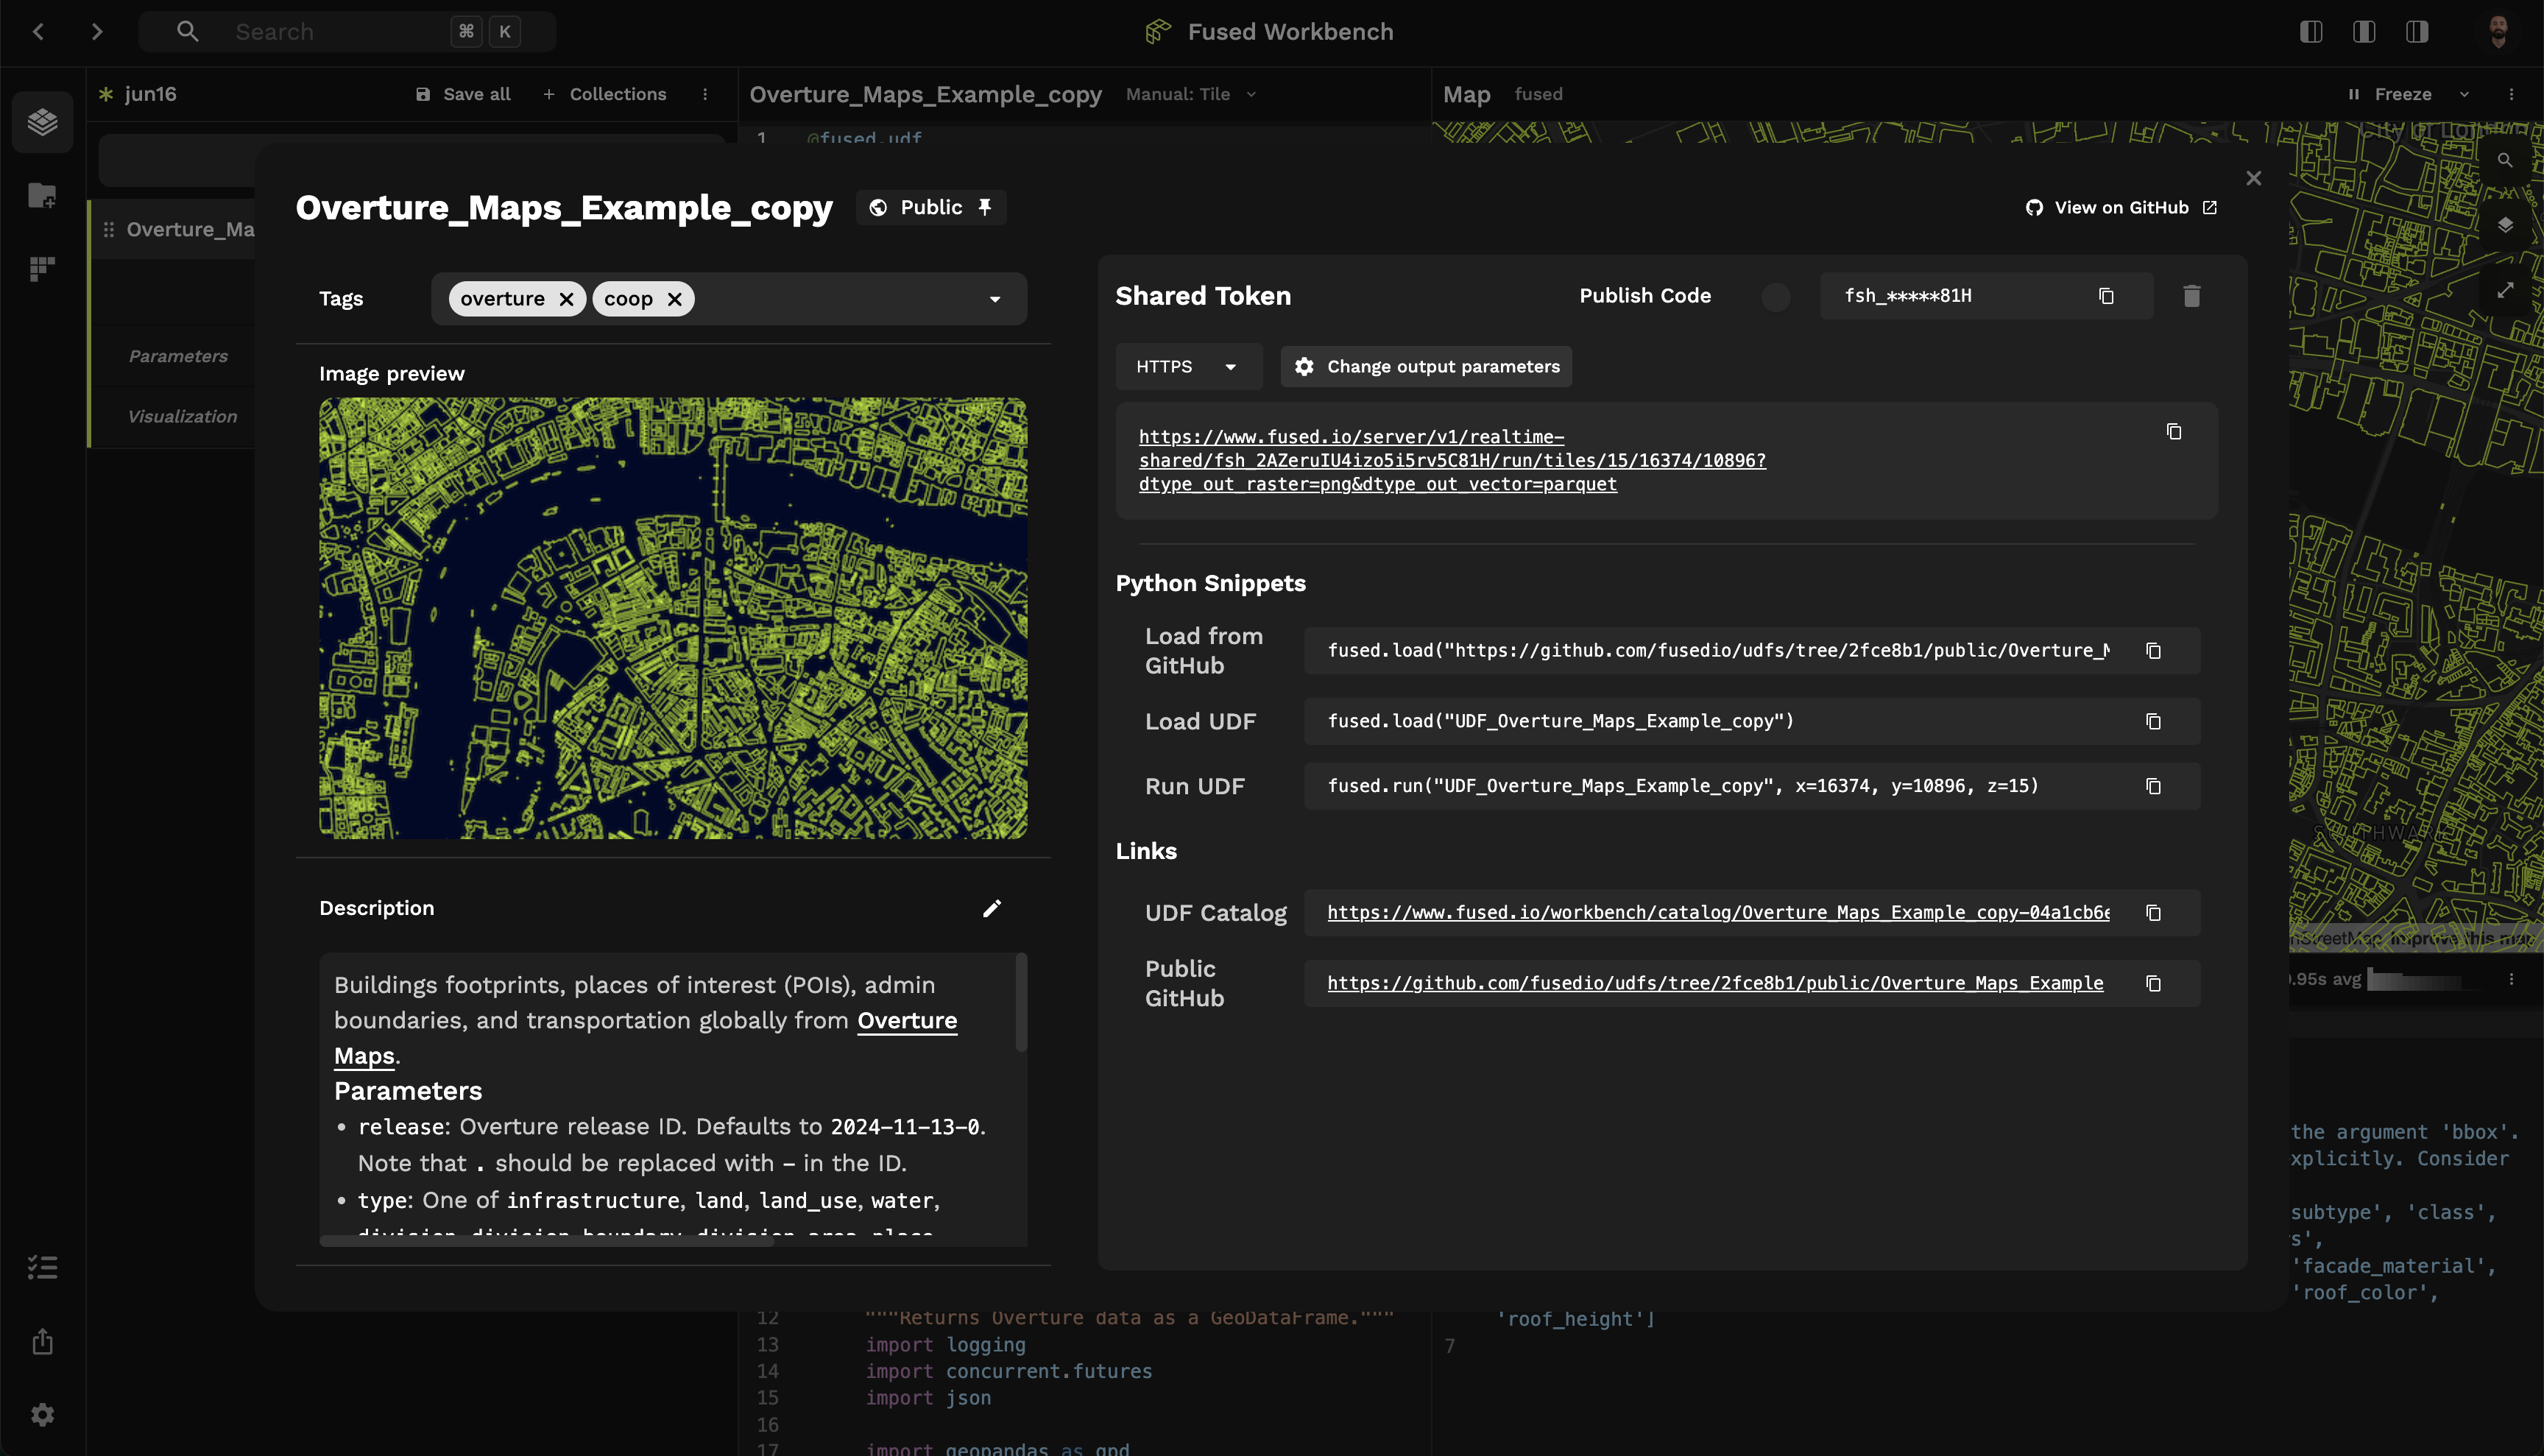Image resolution: width=2544 pixels, height=1456 pixels.
Task: Click the Freeze button
Action: (x=2391, y=94)
